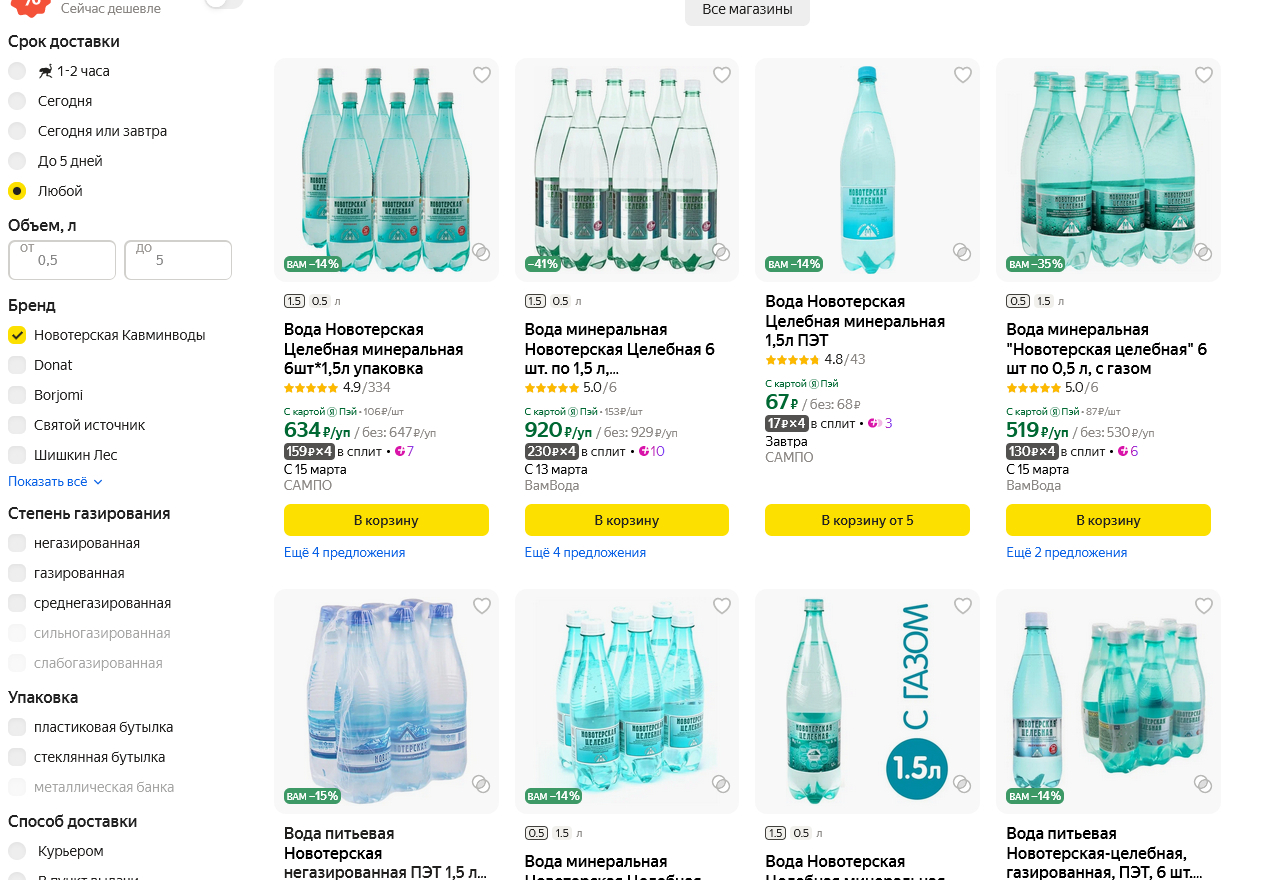The height and width of the screenshot is (880, 1265).
Task: Favorite the питьевая негазированная water pack
Action: pyautogui.click(x=482, y=606)
